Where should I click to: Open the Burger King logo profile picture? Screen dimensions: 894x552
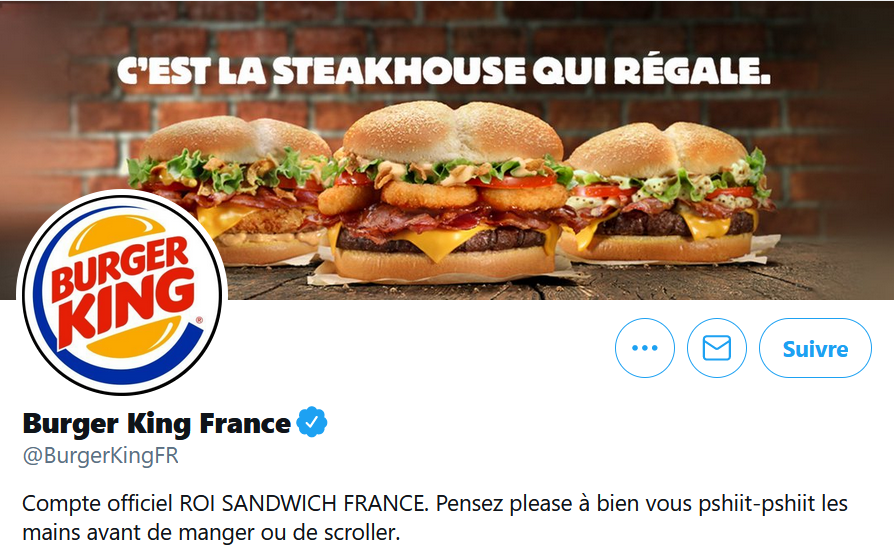[122, 292]
